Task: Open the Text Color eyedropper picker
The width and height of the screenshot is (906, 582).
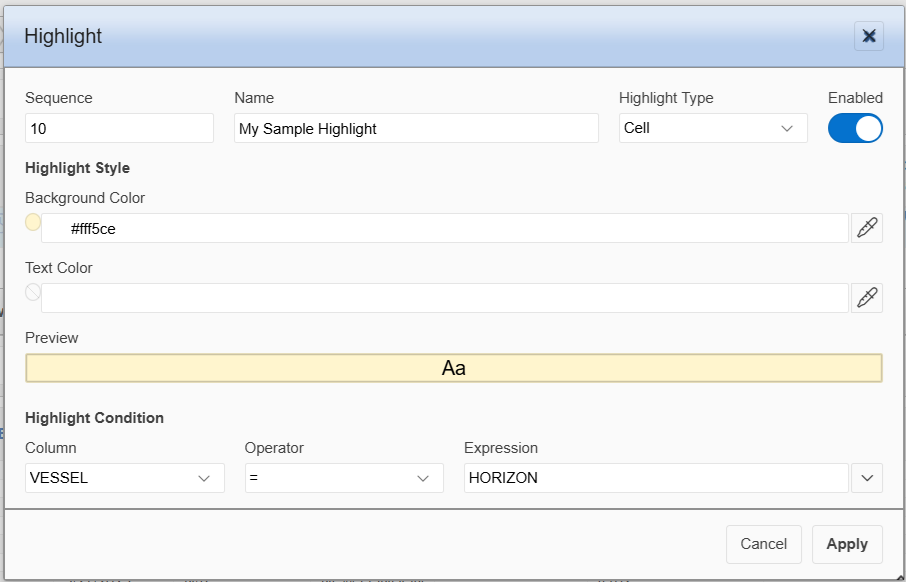Action: 867,298
